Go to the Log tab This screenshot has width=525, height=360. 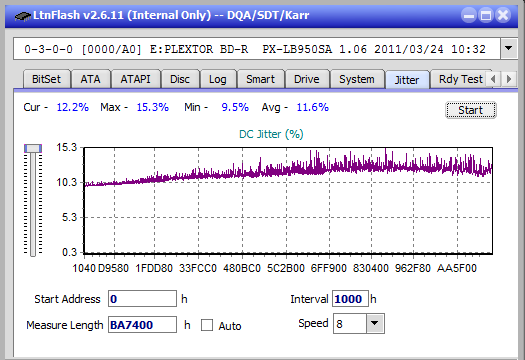point(218,79)
